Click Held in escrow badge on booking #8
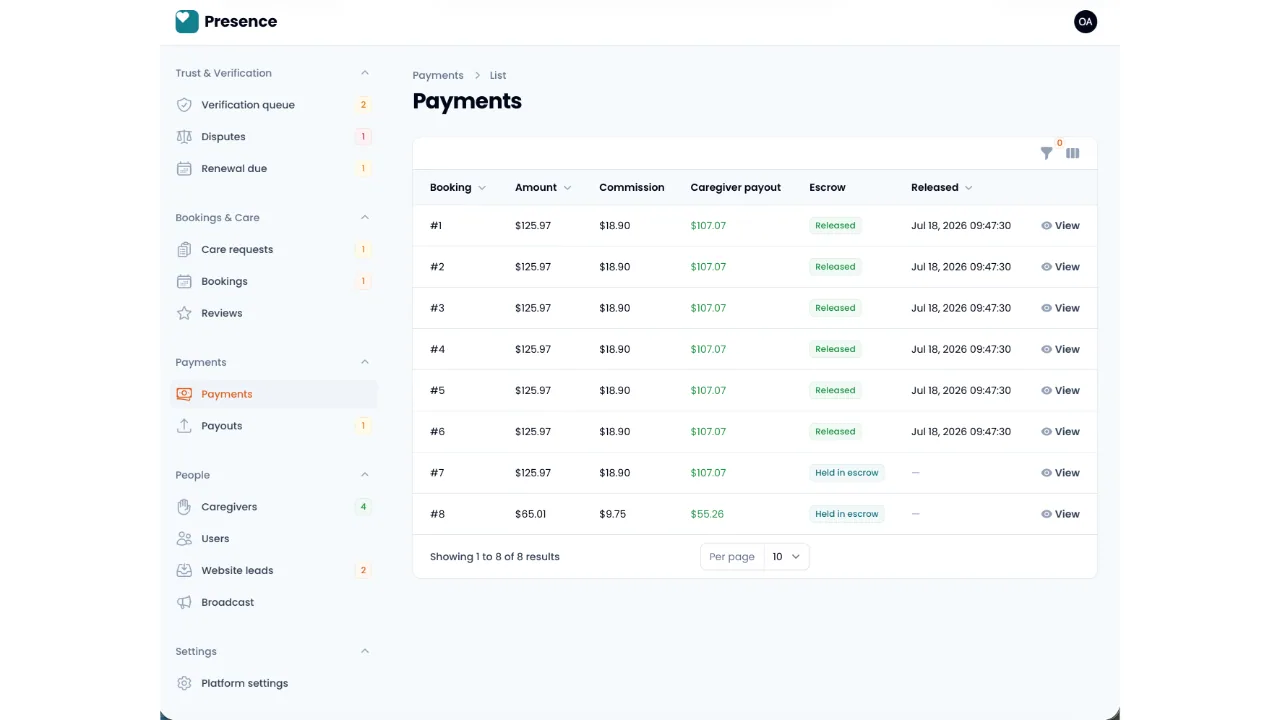1280x720 pixels. [x=847, y=514]
